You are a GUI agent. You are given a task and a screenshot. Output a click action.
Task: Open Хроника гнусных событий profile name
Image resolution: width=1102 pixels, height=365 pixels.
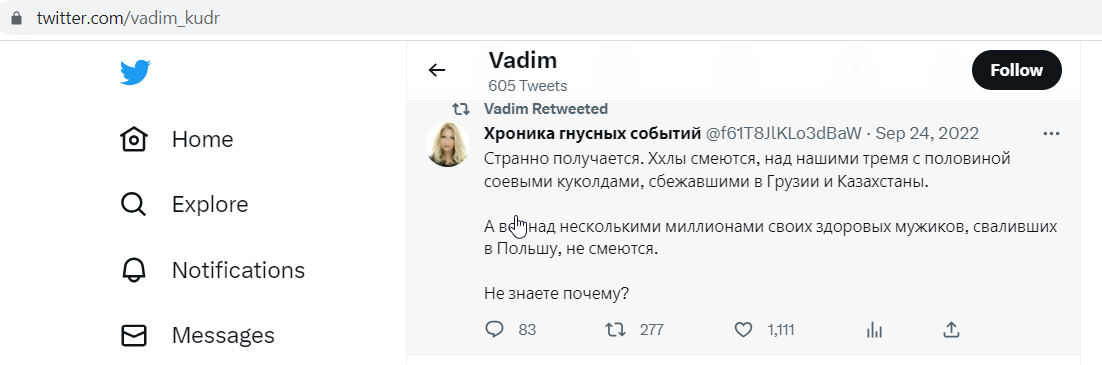click(x=592, y=134)
